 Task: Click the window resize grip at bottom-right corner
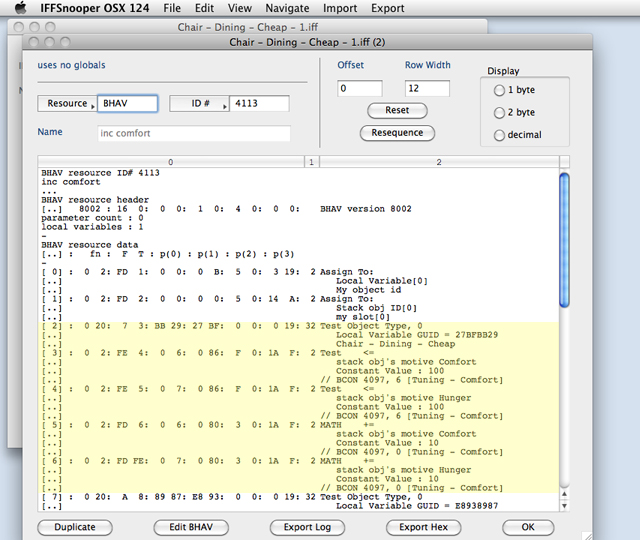[x=587, y=535]
